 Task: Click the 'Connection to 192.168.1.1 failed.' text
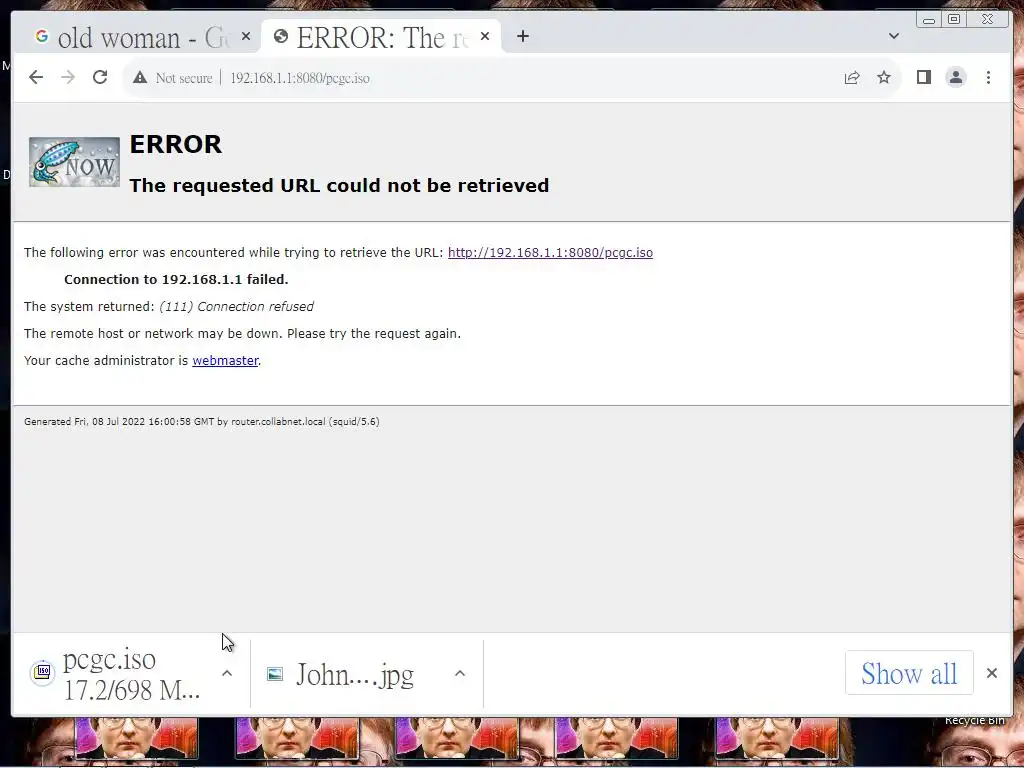(x=176, y=280)
